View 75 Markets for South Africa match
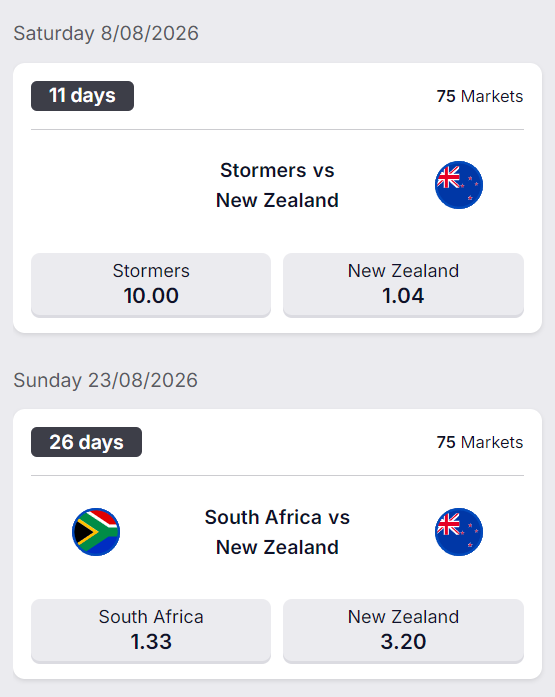Screen dimensions: 555x697 pos(479,442)
